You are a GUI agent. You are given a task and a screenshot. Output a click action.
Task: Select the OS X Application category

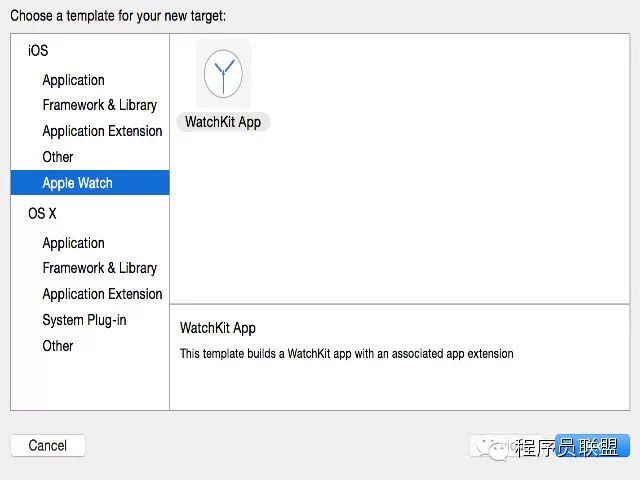73,243
